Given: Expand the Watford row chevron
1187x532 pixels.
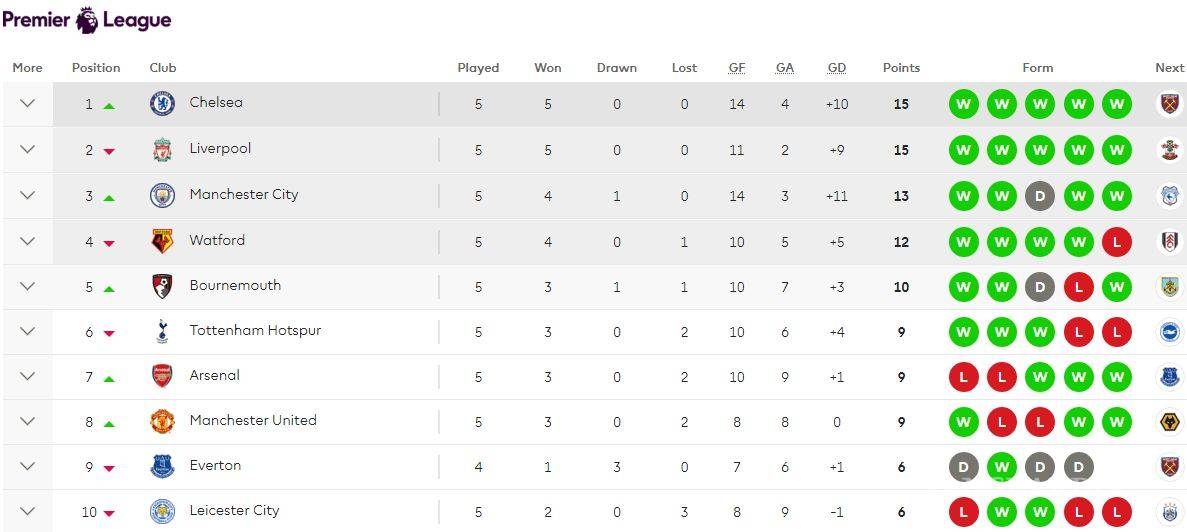Looking at the screenshot, I should click(x=27, y=241).
